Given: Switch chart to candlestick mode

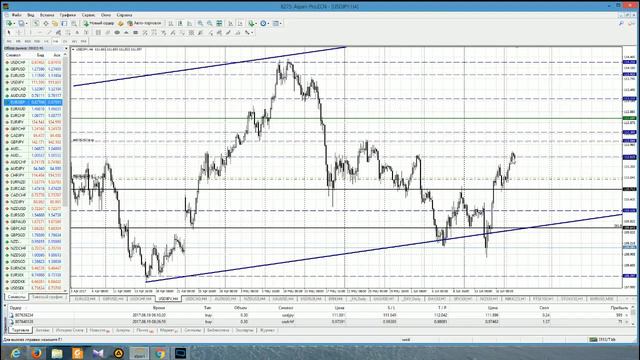Looking at the screenshot, I should click(x=180, y=24).
